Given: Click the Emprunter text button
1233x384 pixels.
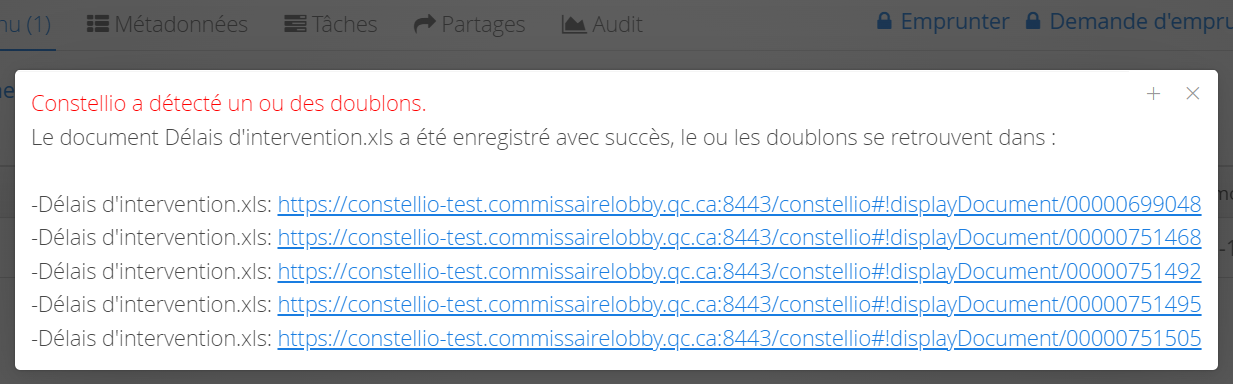Looking at the screenshot, I should [x=955, y=21].
